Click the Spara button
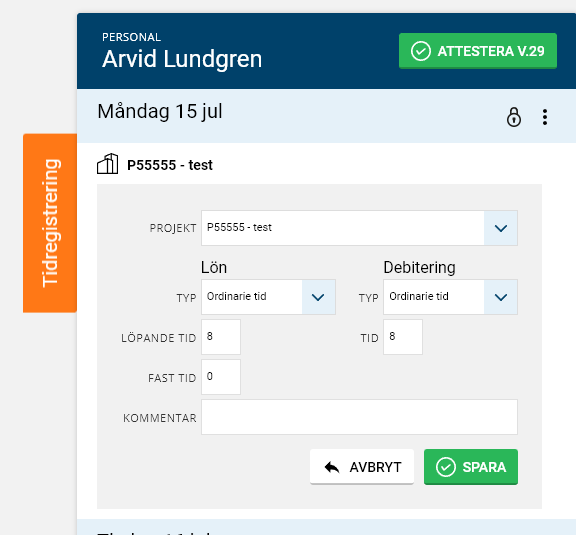The image size is (576, 535). [471, 467]
